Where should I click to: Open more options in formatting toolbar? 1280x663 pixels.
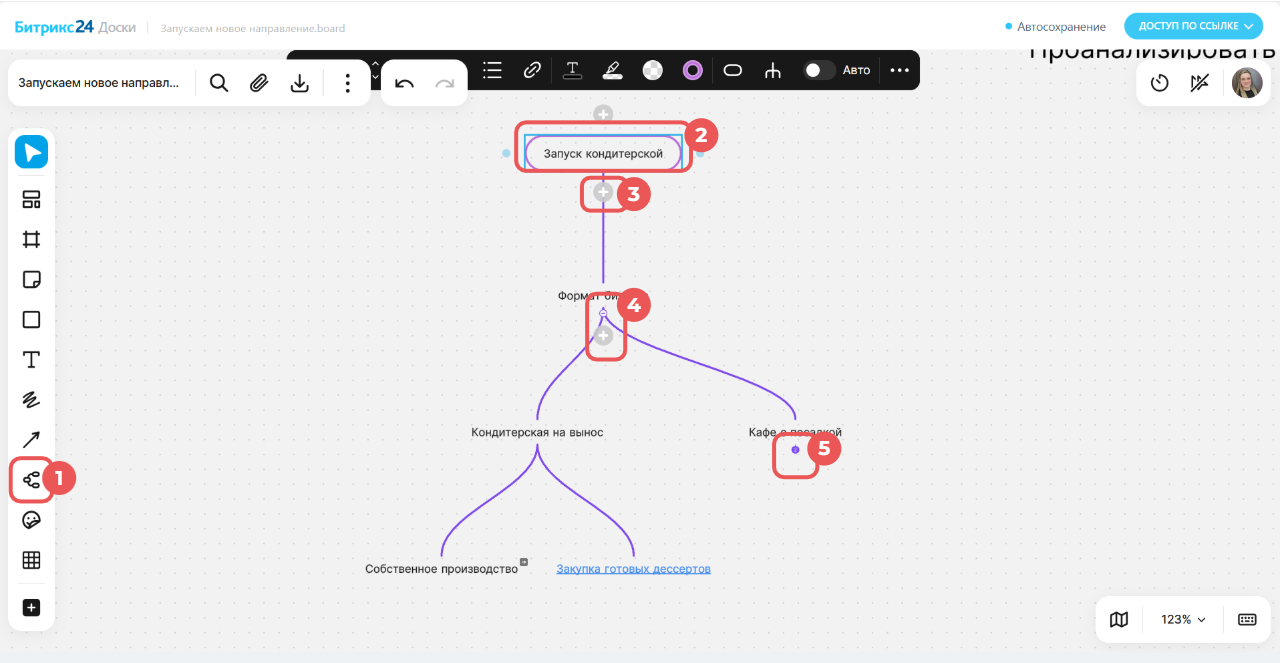pos(900,70)
